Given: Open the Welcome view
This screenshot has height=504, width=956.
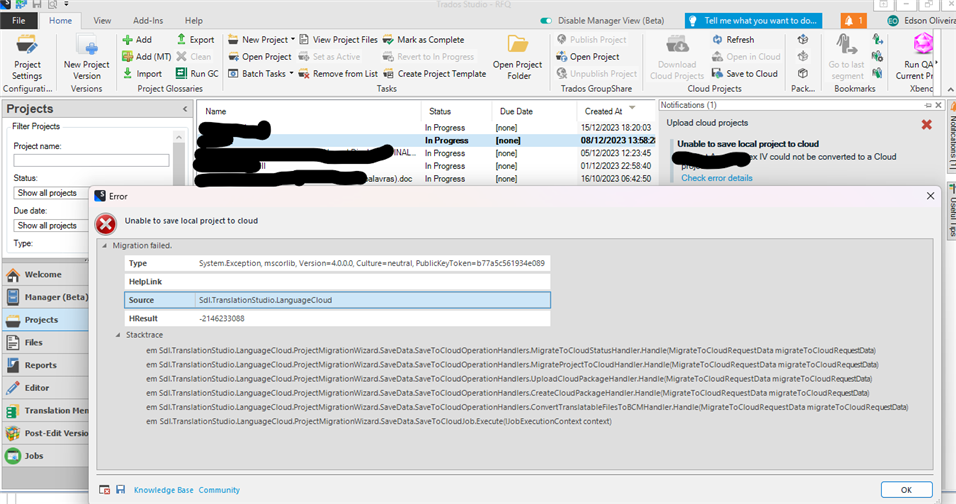Looking at the screenshot, I should [x=46, y=275].
